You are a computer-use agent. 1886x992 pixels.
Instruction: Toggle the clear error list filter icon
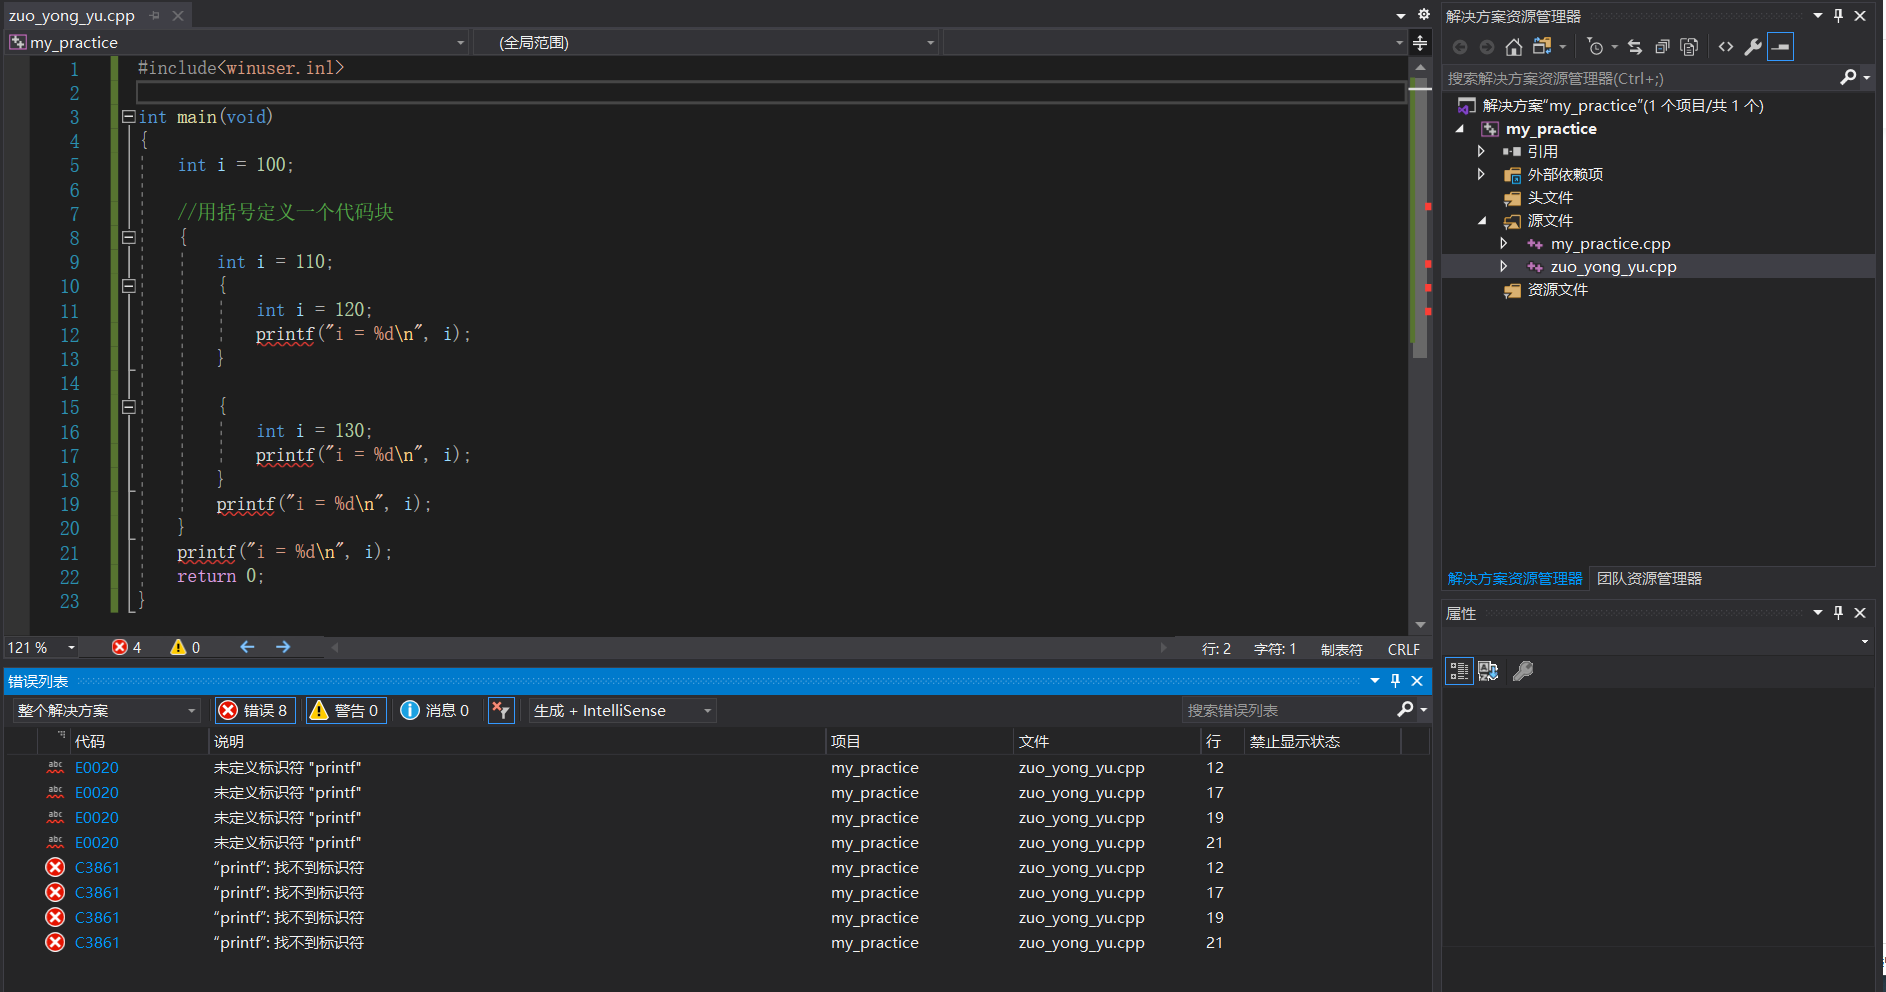point(501,710)
